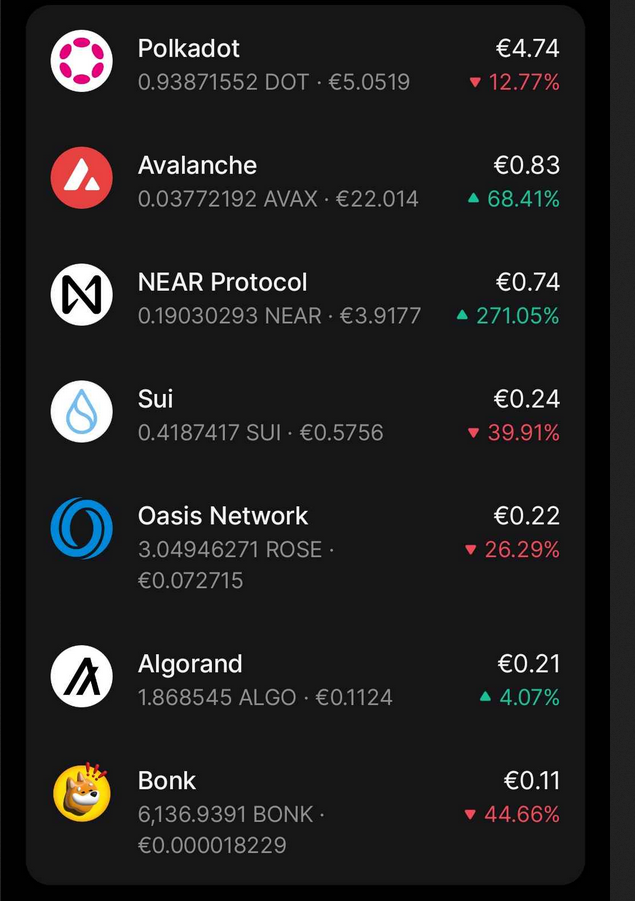The image size is (635, 901).
Task: Select the NEAR Protocol title
Action: coord(222,282)
